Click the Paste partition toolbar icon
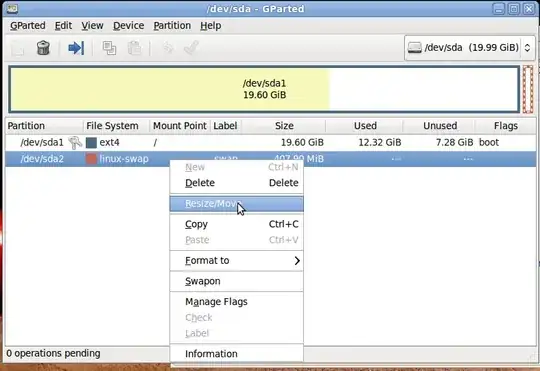Image resolution: width=540 pixels, height=371 pixels. pyautogui.click(x=134, y=48)
